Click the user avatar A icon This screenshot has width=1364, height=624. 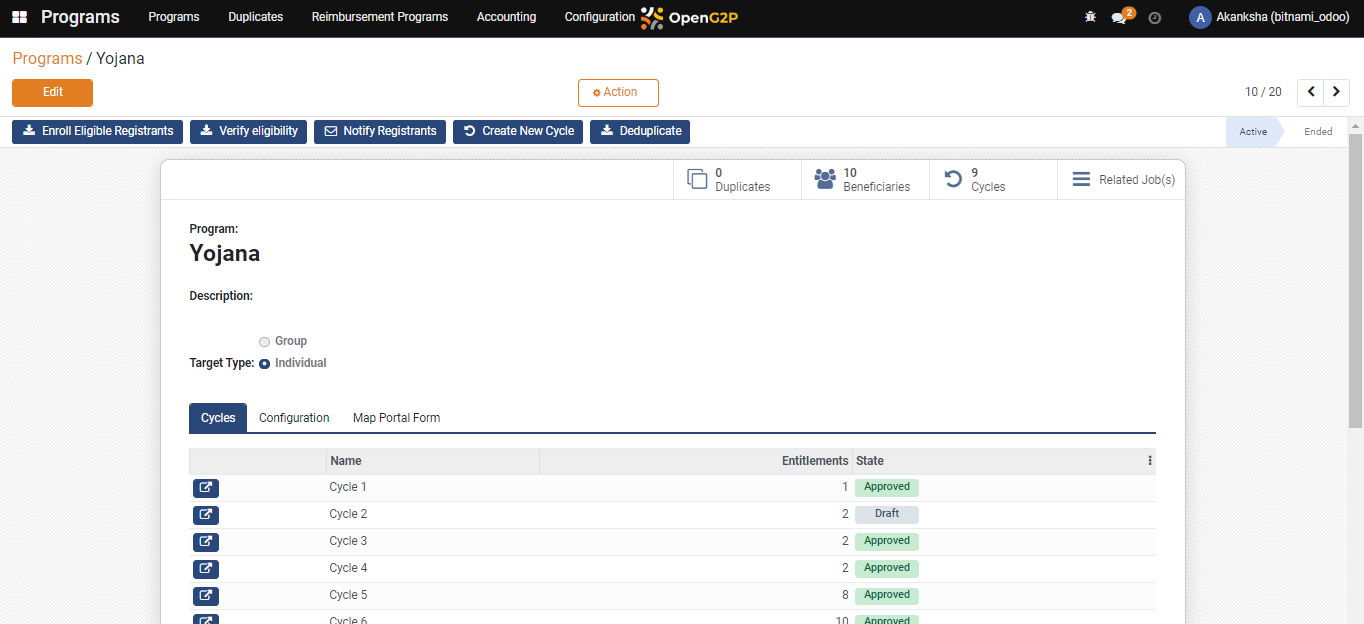coord(1200,17)
